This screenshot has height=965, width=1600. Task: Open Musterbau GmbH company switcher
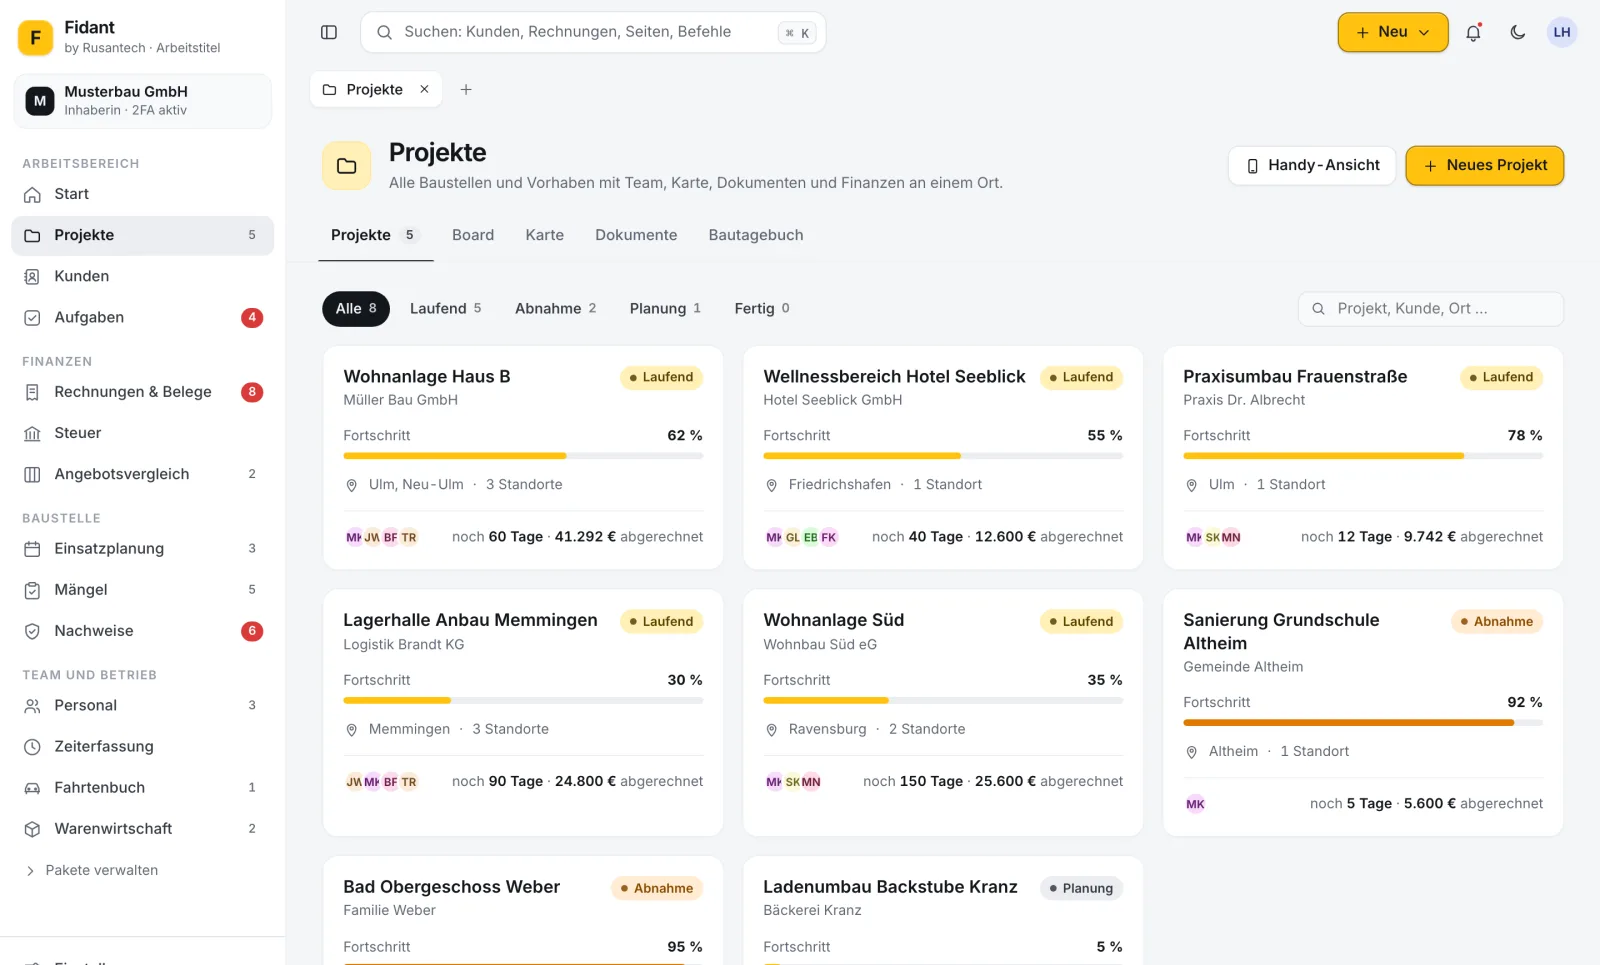tap(142, 101)
